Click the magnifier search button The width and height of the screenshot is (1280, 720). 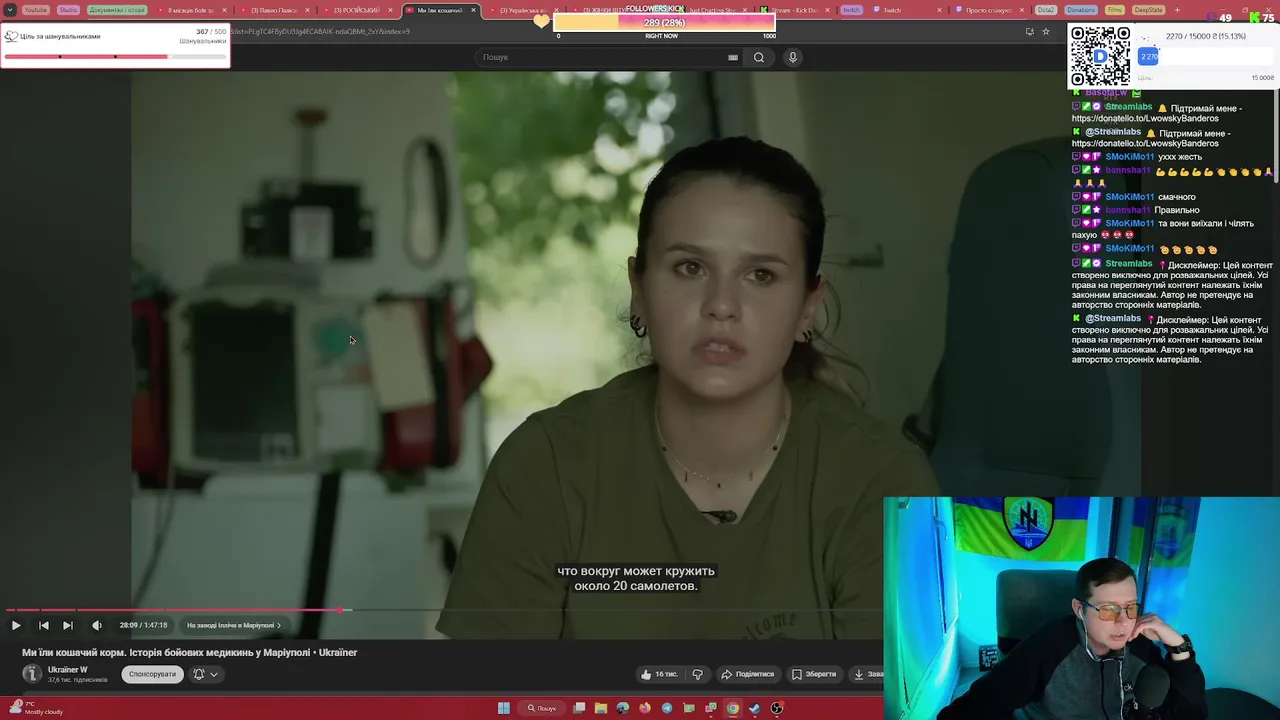[x=759, y=57]
